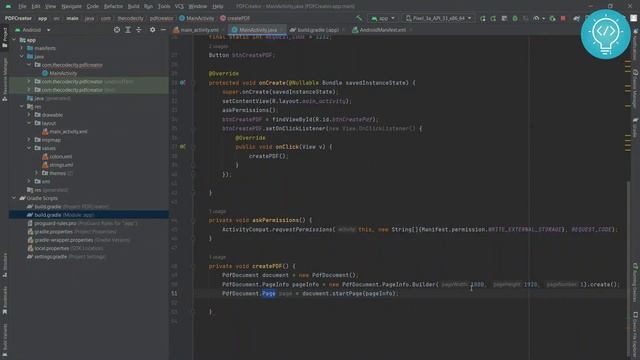The height and width of the screenshot is (360, 640).
Task: Click the Collapse All icon in Project panel
Action: click(x=139, y=30)
